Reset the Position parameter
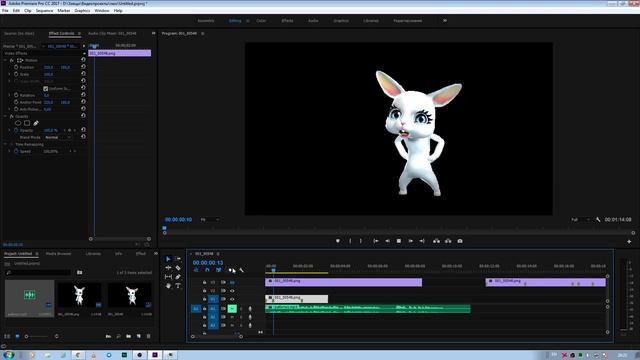Screen dimensions: 640x360 click(x=83, y=67)
